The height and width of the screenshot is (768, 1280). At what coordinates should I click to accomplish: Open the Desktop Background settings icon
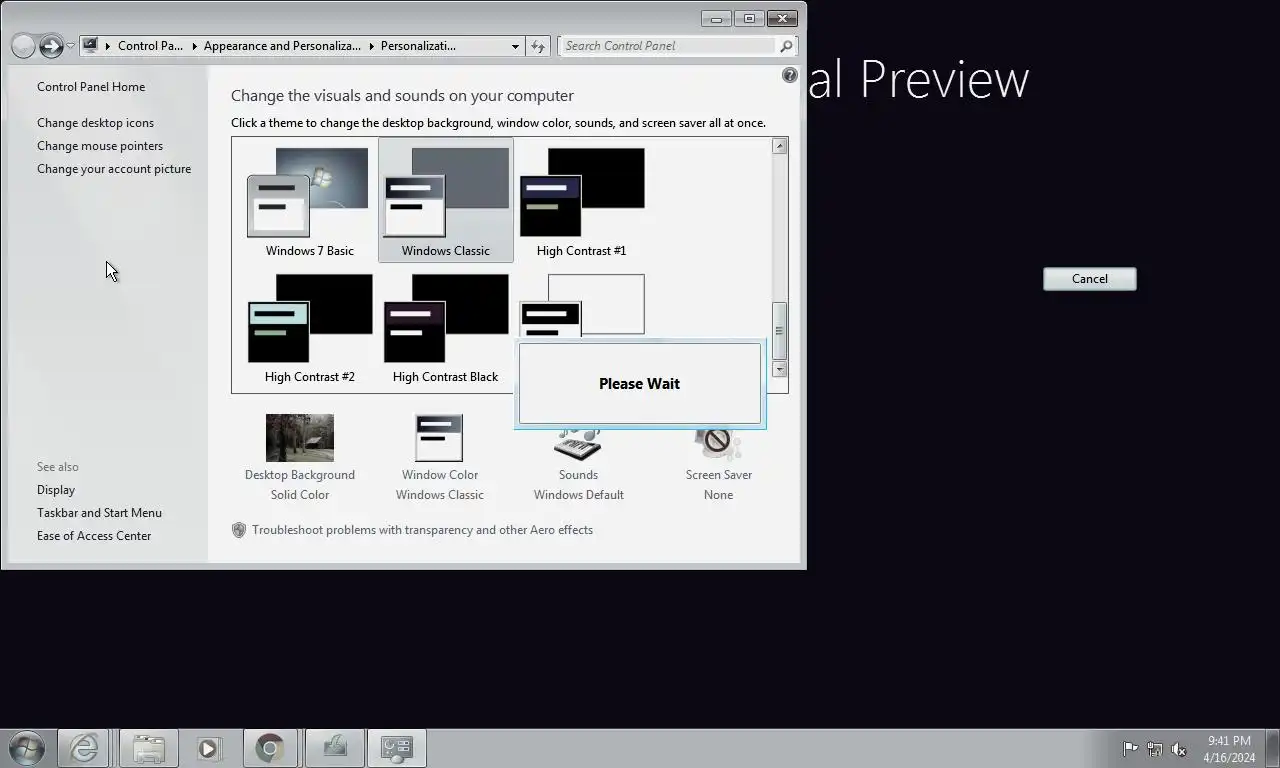(x=300, y=438)
